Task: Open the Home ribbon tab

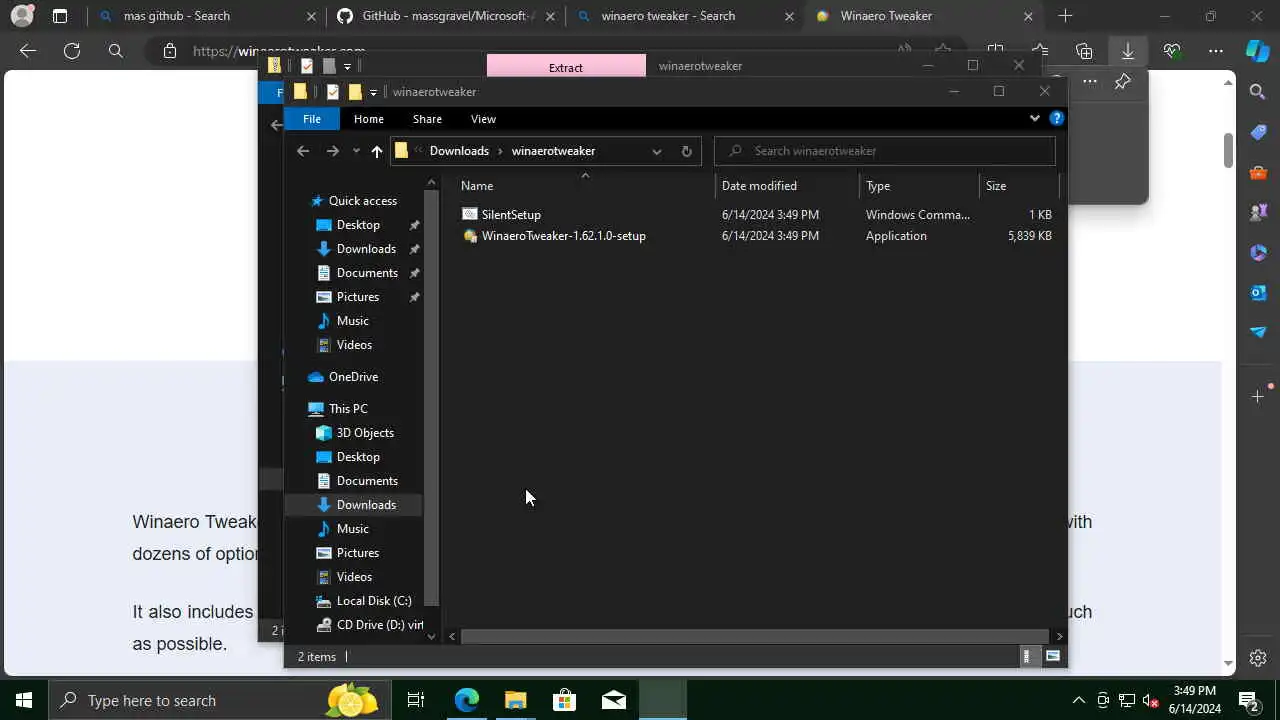Action: (x=369, y=119)
